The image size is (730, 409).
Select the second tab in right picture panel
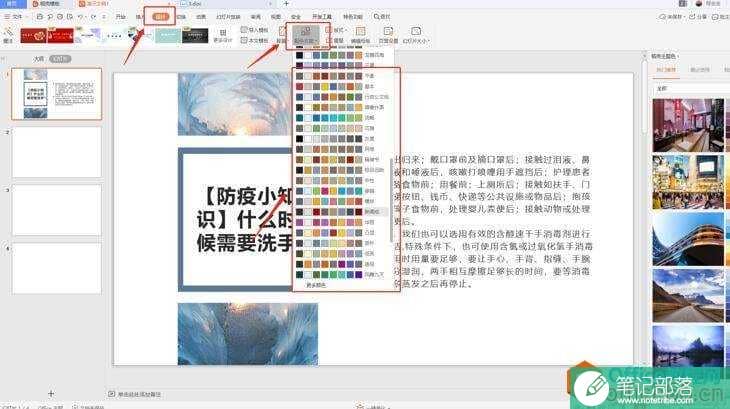(700, 70)
